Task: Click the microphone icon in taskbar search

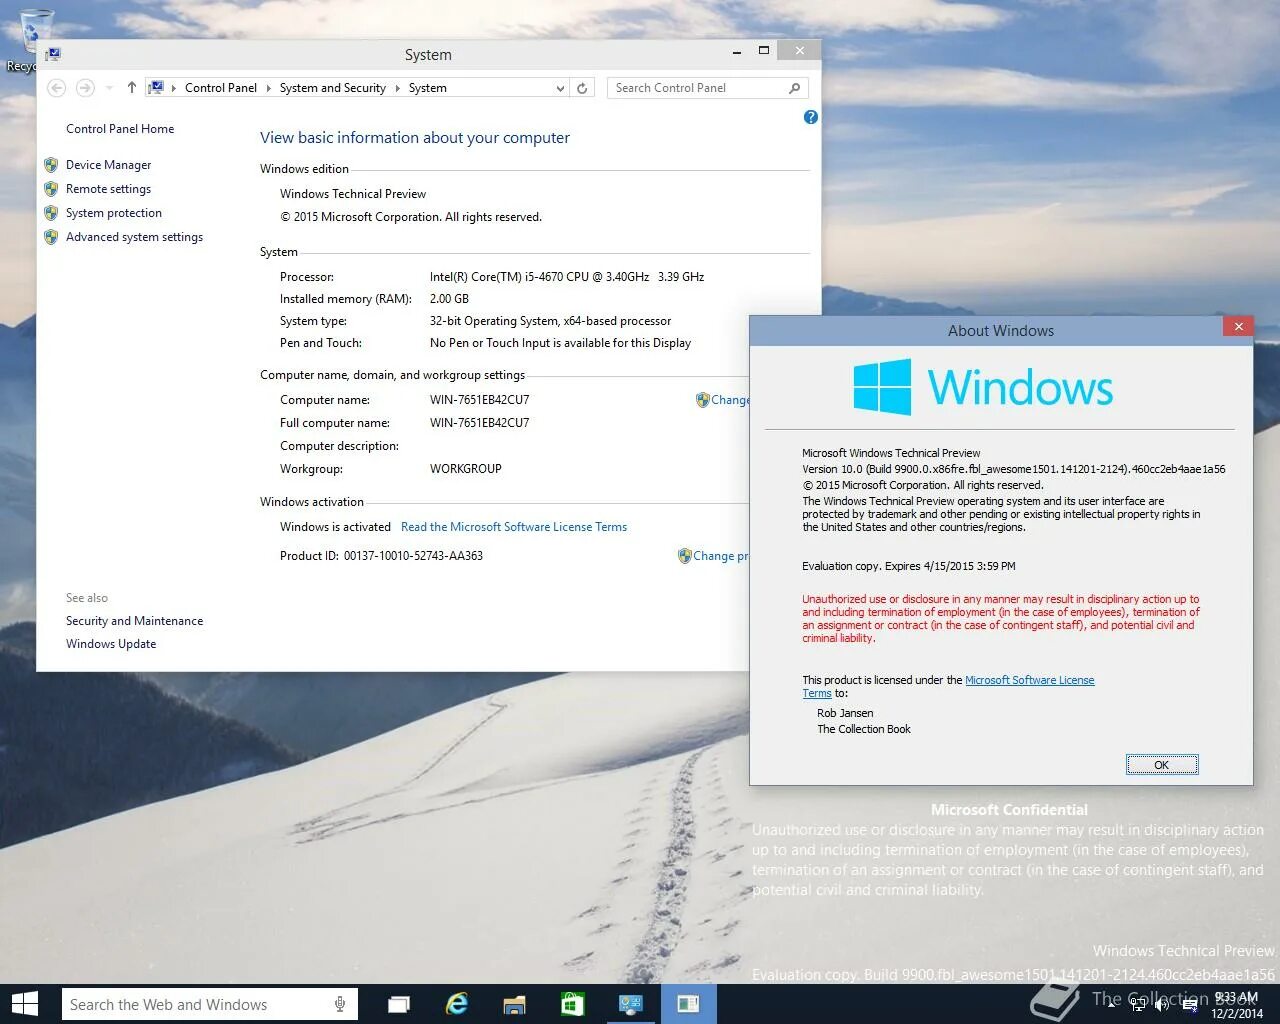Action: pyautogui.click(x=340, y=1004)
